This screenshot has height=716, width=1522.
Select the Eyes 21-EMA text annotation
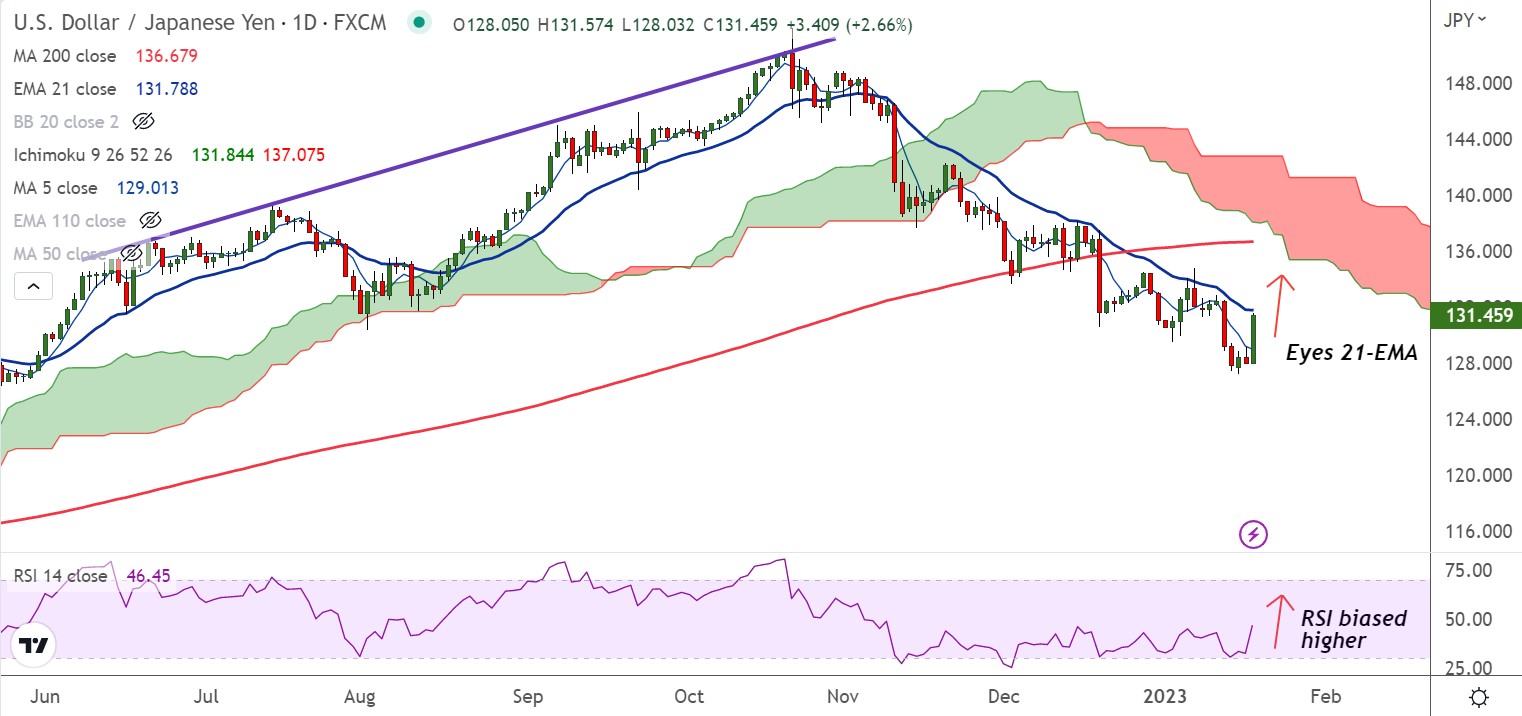tap(1351, 352)
